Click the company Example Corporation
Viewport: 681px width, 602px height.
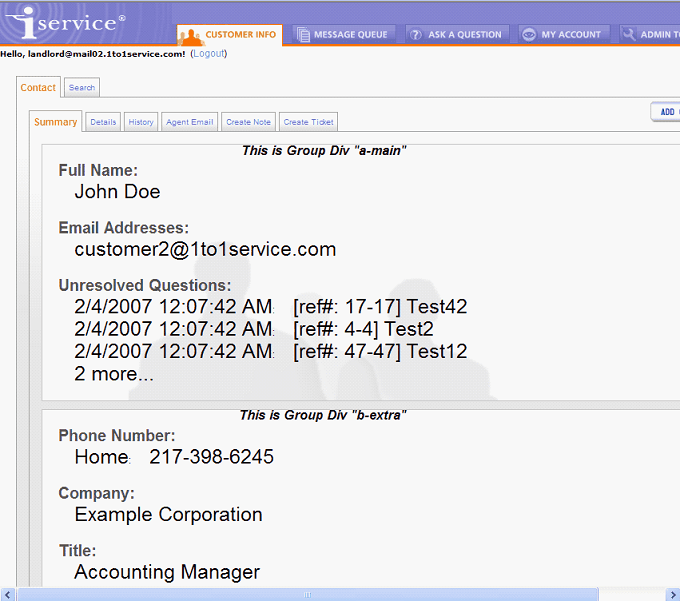169,515
